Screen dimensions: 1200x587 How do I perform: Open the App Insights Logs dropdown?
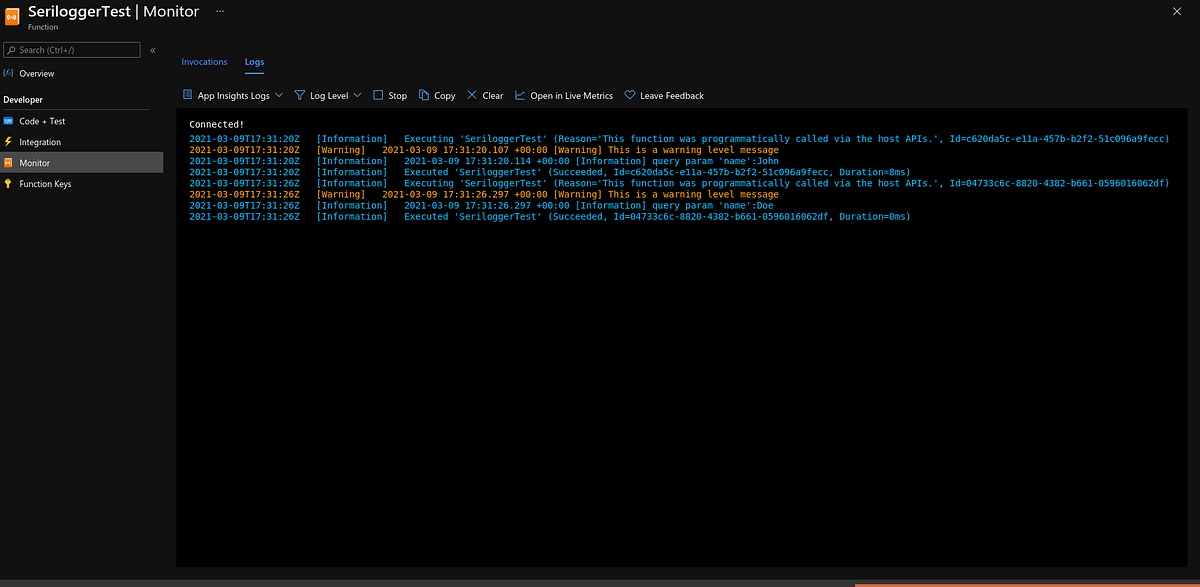pos(232,95)
